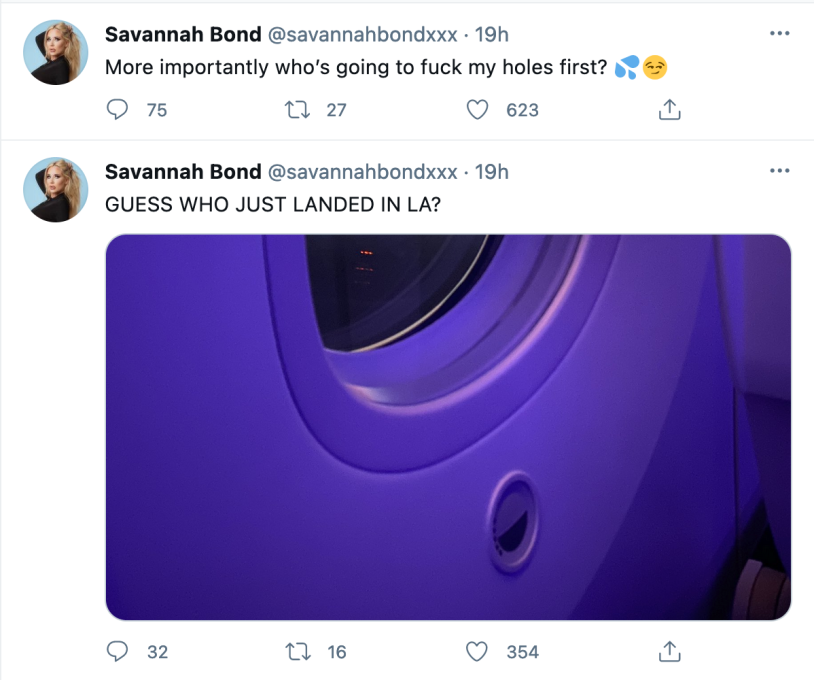Retweet the tweet with 27 retweets
Screen dimensions: 814x680
[x=297, y=110]
